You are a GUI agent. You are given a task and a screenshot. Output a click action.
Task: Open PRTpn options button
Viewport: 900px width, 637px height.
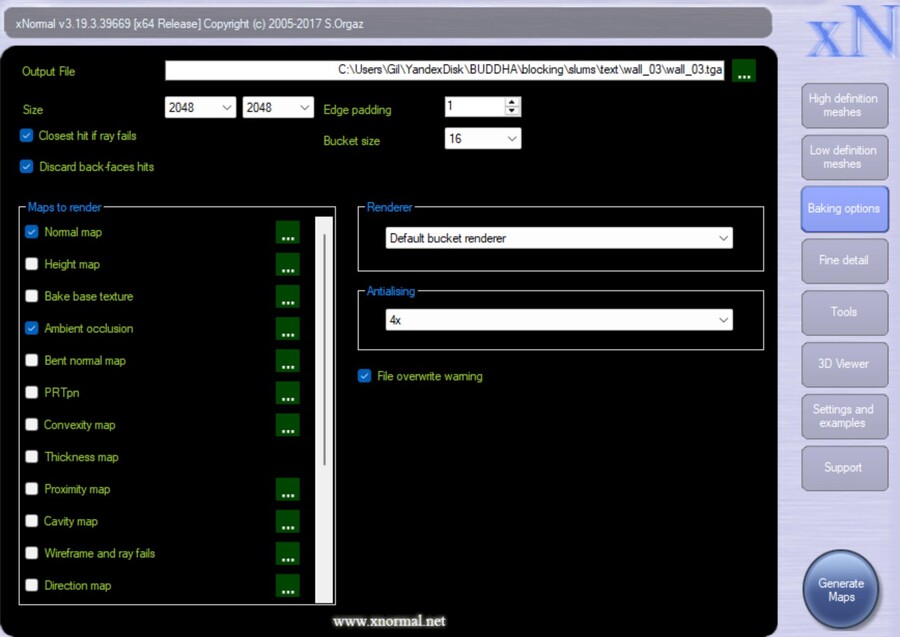tap(288, 393)
